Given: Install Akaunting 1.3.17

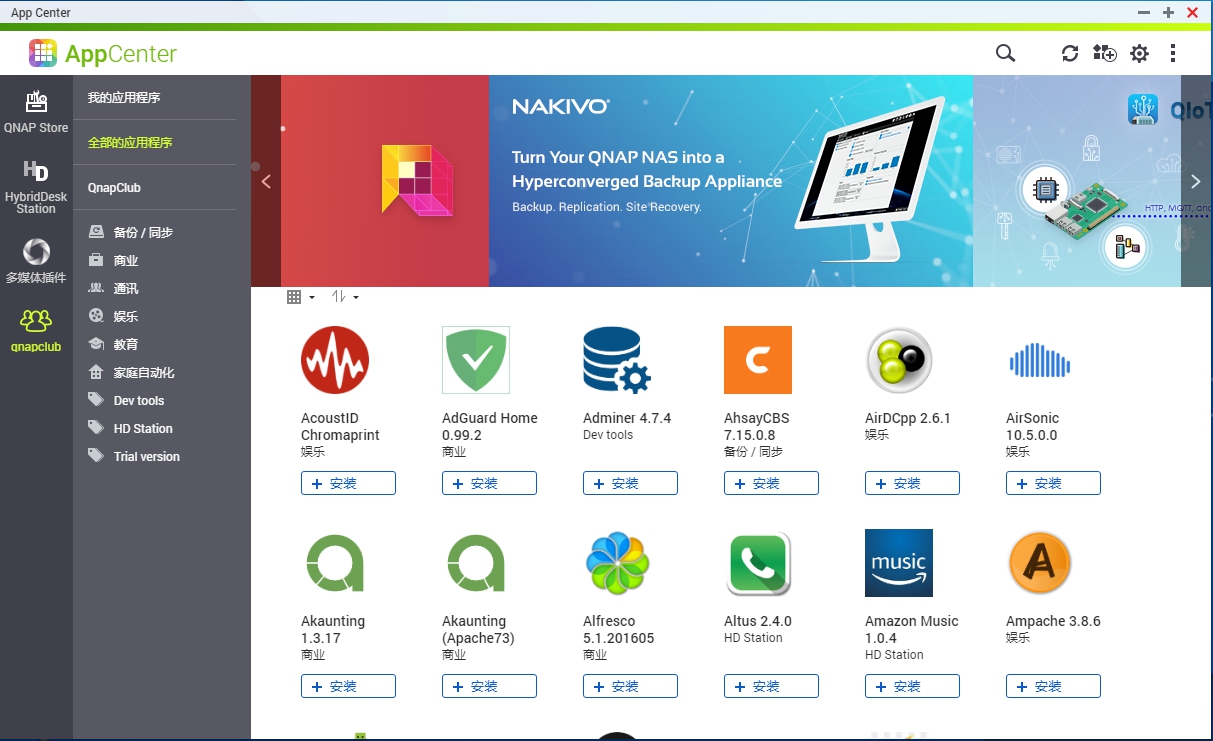Looking at the screenshot, I should (x=348, y=686).
